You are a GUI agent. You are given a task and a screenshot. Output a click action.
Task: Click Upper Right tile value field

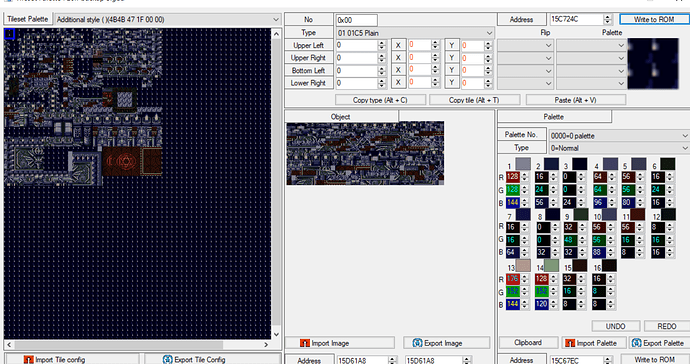356,58
